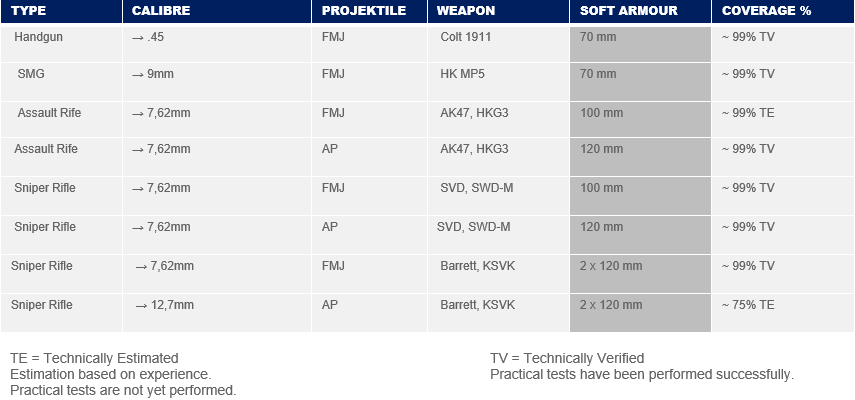
Task: Select the Handgun row type cell
Action: tap(61, 43)
